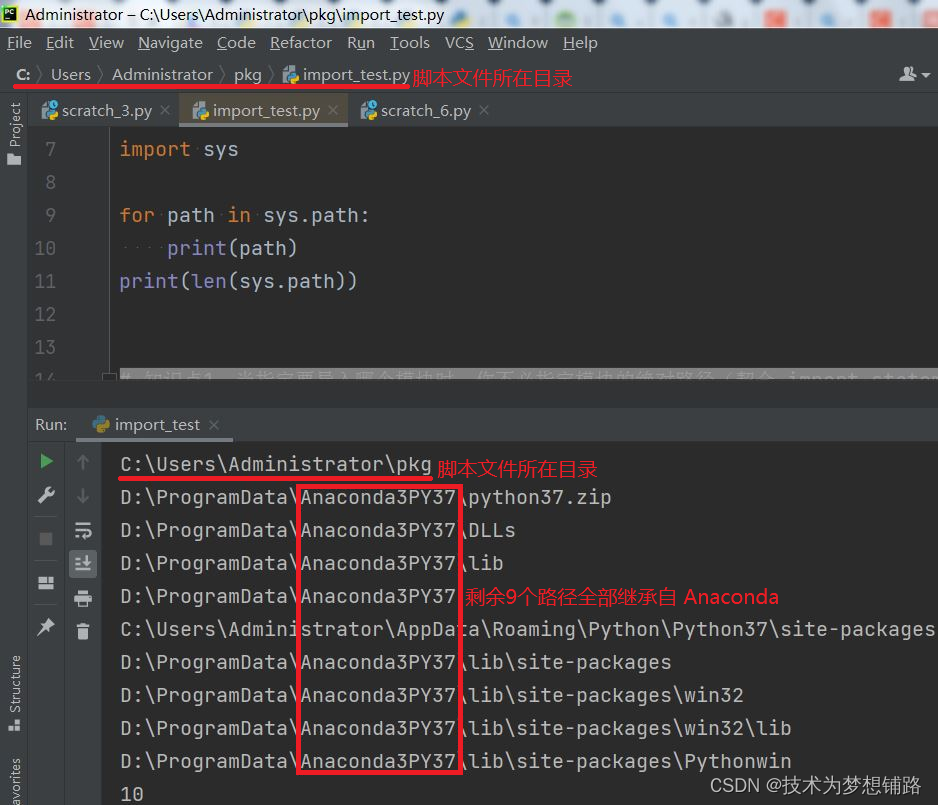Screen dimensions: 938x805
Task: Open the Project tool window
Action: click(14, 133)
